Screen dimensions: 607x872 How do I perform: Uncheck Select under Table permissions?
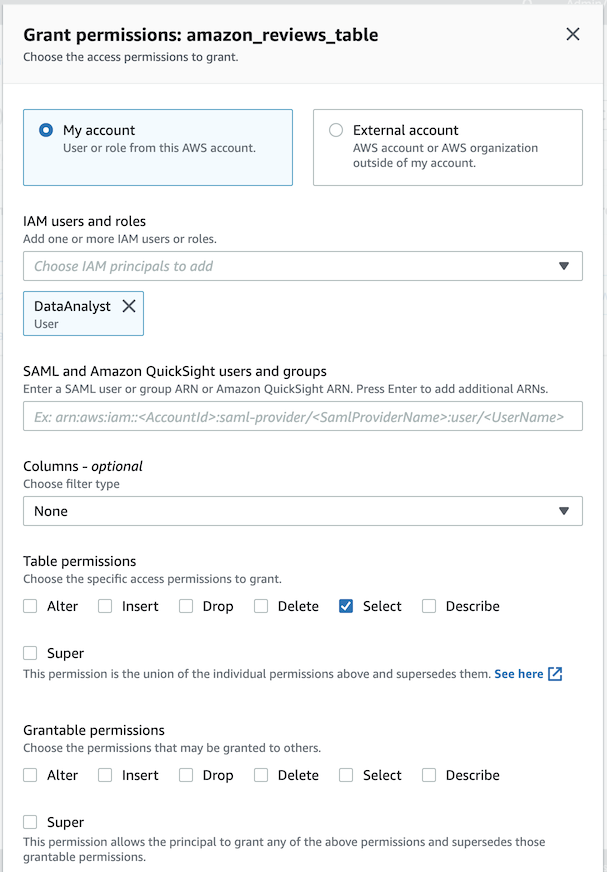[x=346, y=606]
